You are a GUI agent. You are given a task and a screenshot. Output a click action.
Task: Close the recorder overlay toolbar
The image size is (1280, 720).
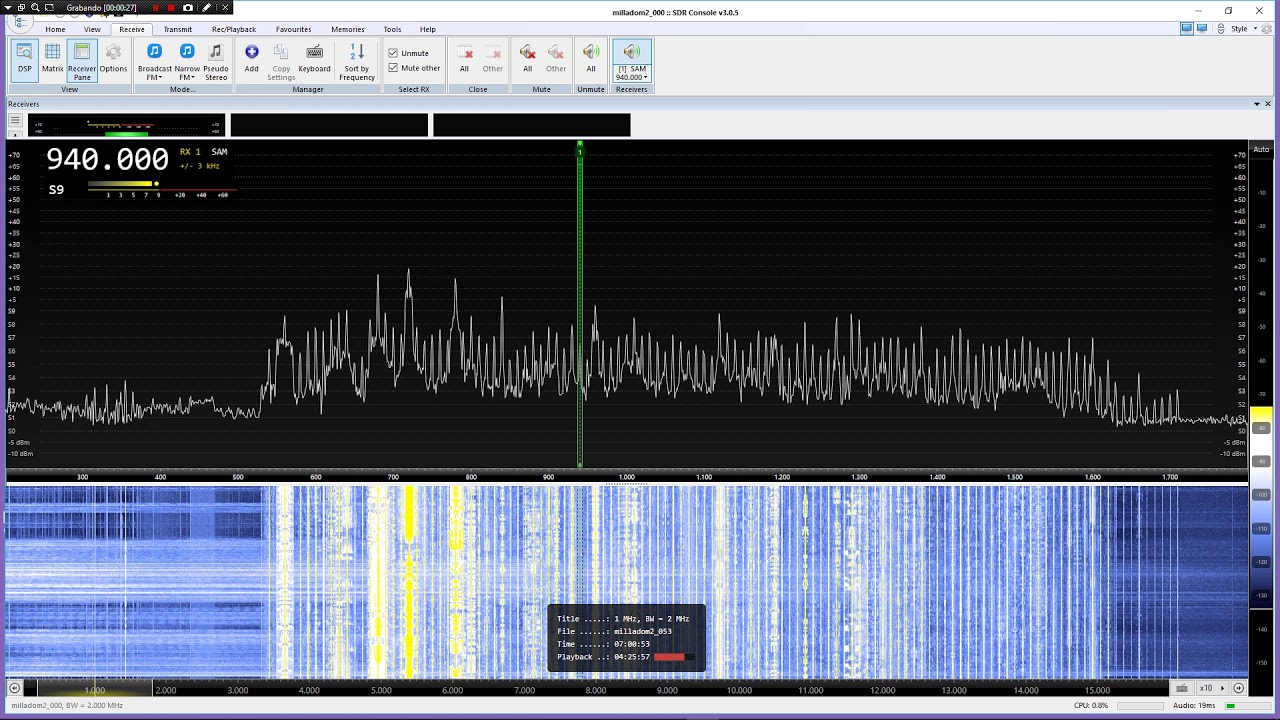click(225, 7)
